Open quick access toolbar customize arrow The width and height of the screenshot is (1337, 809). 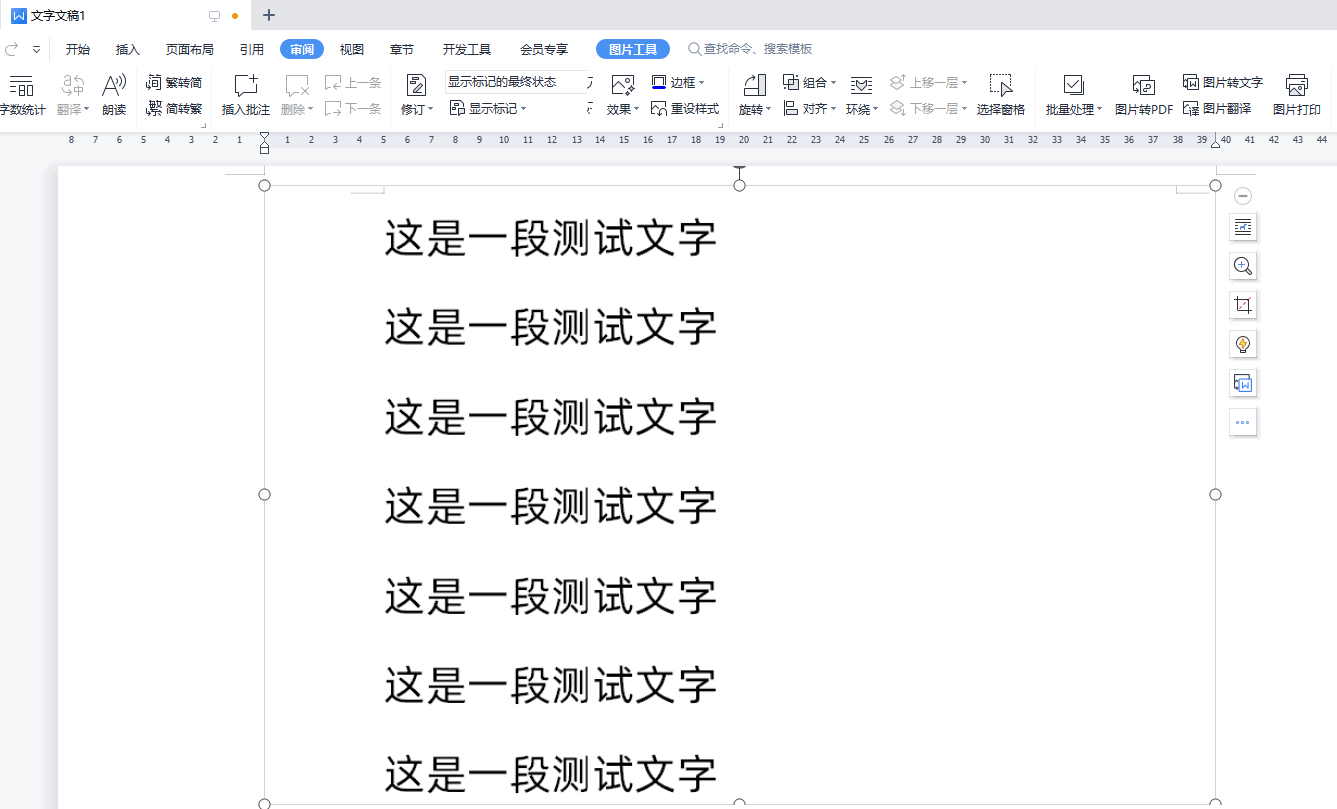click(37, 49)
